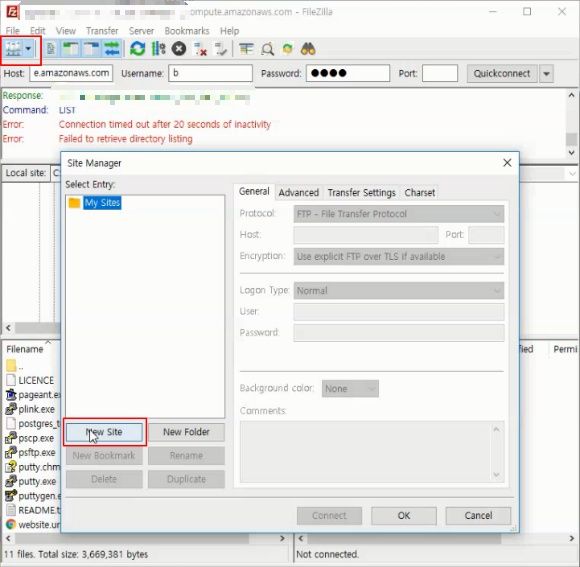Click the Duplicate button

pos(186,479)
